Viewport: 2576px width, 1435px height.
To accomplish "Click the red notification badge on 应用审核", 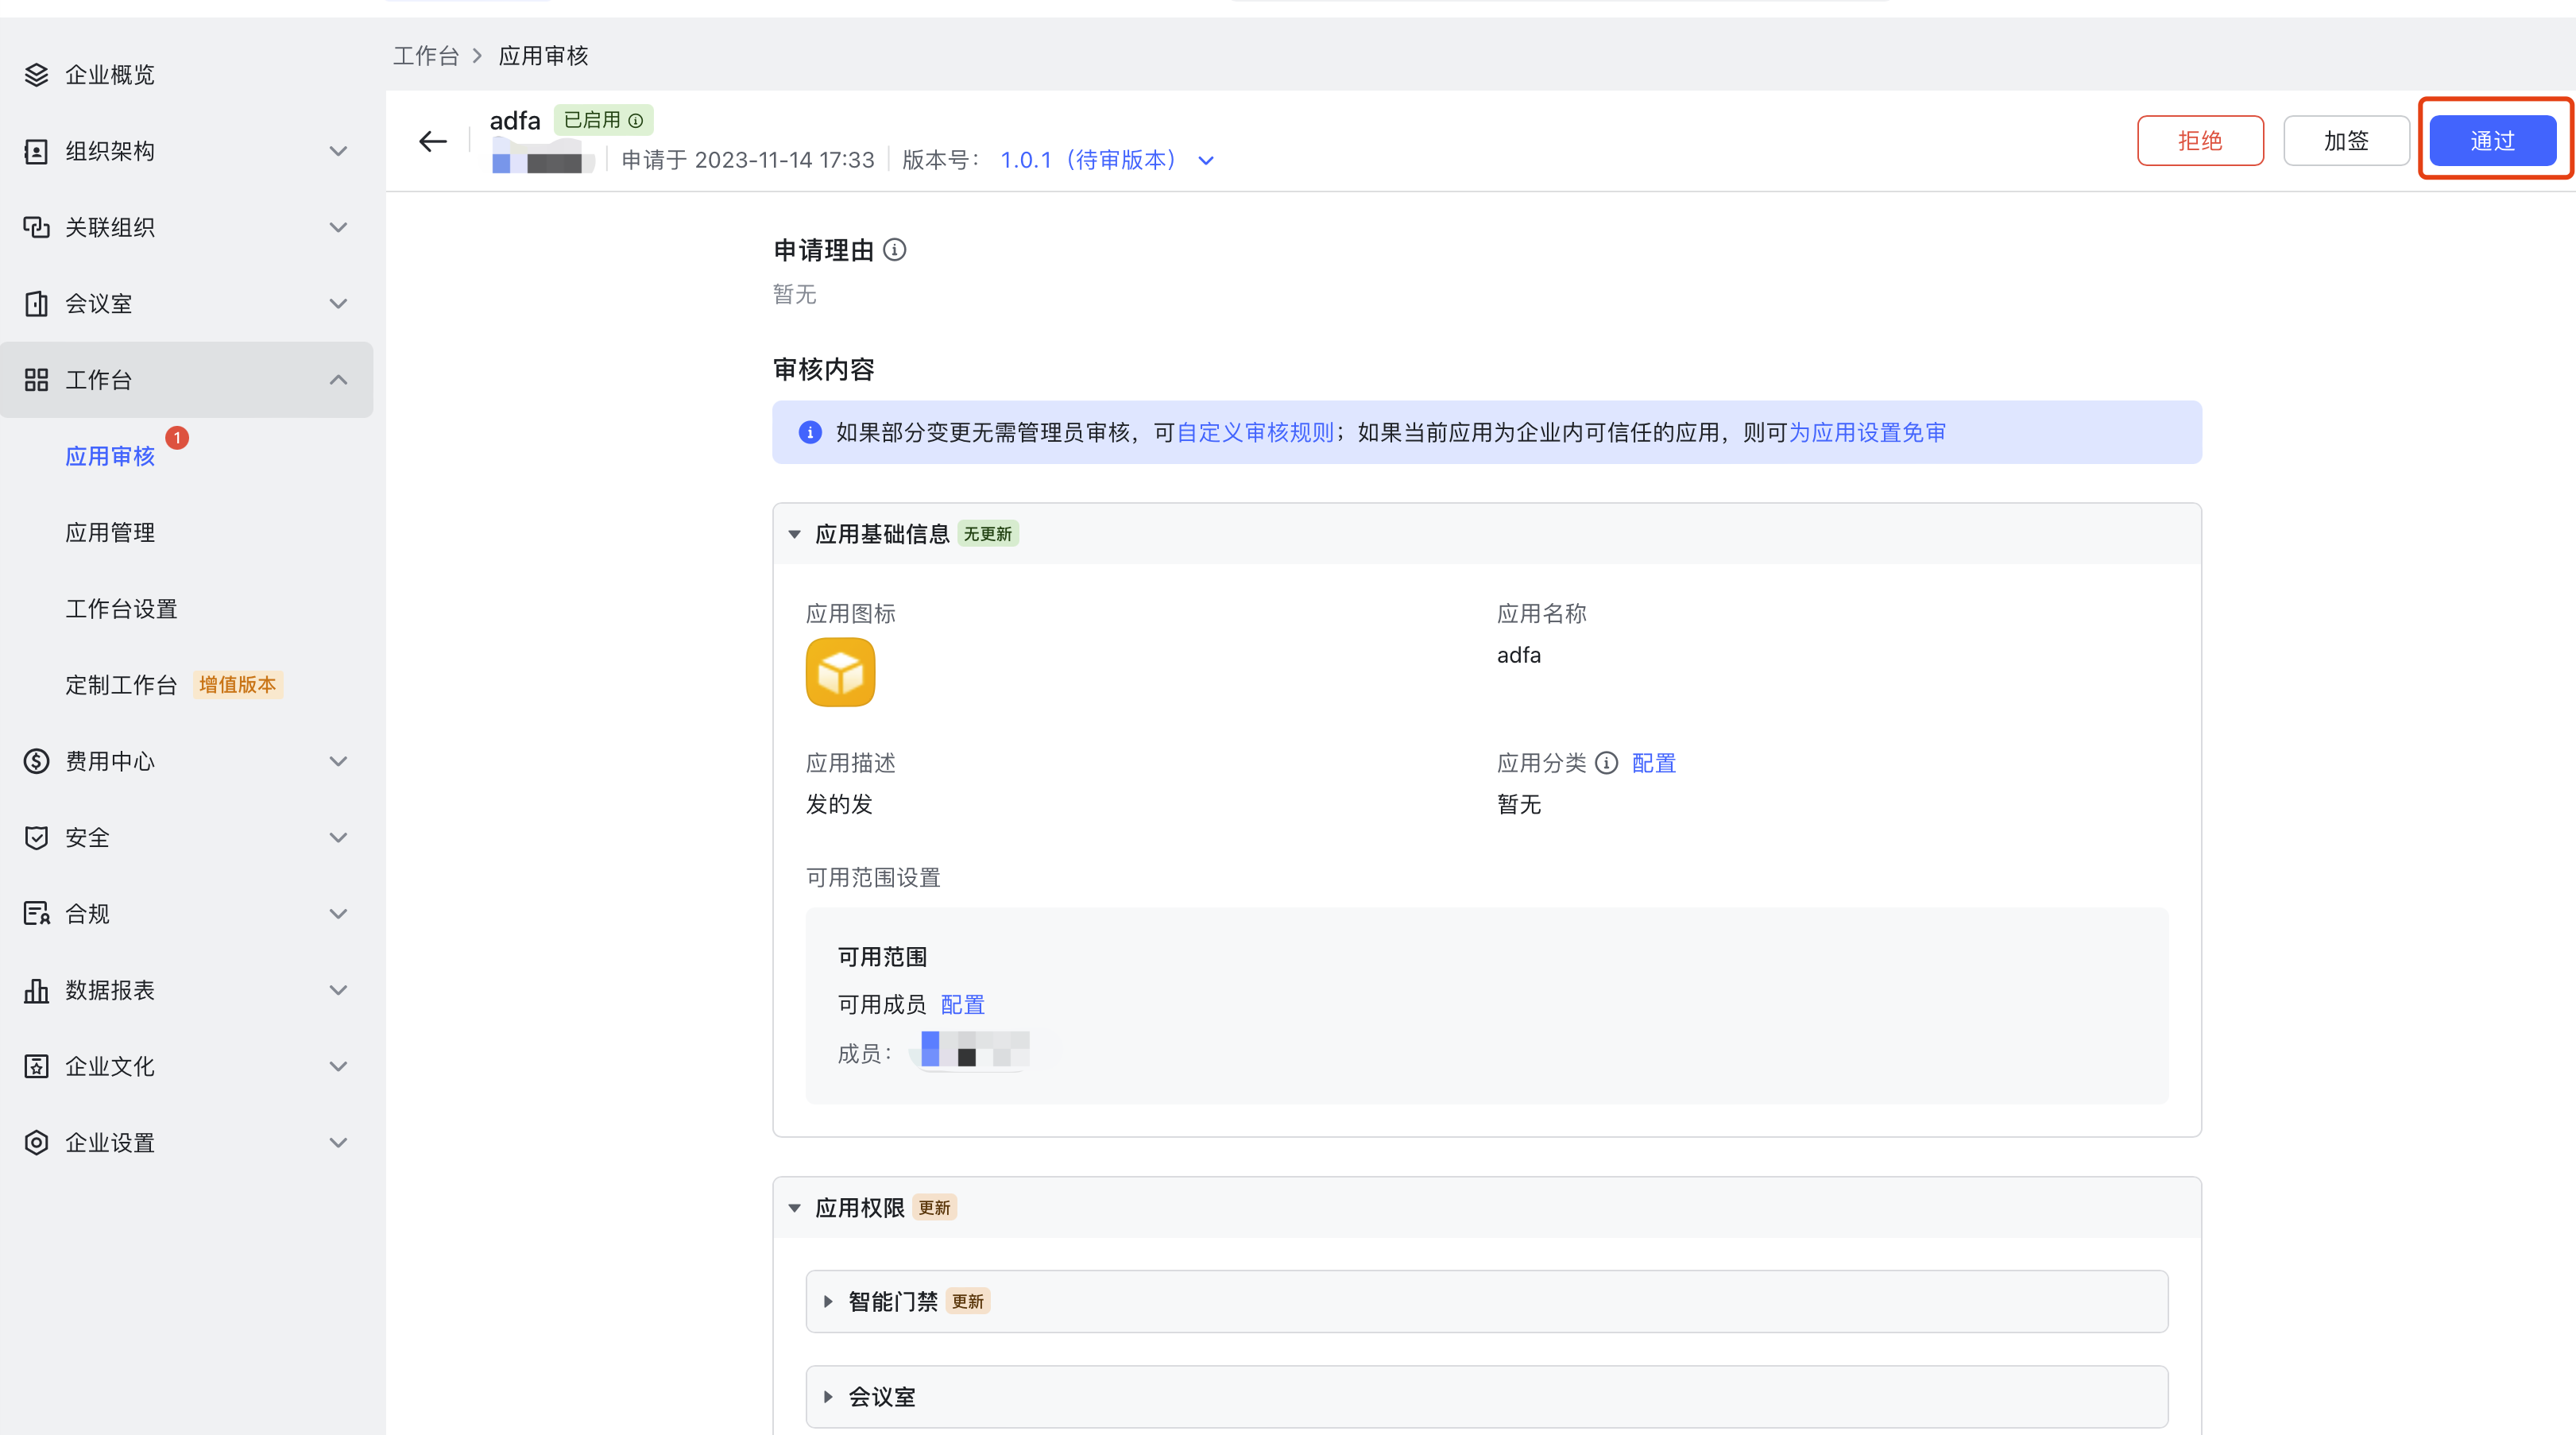I will coord(177,438).
